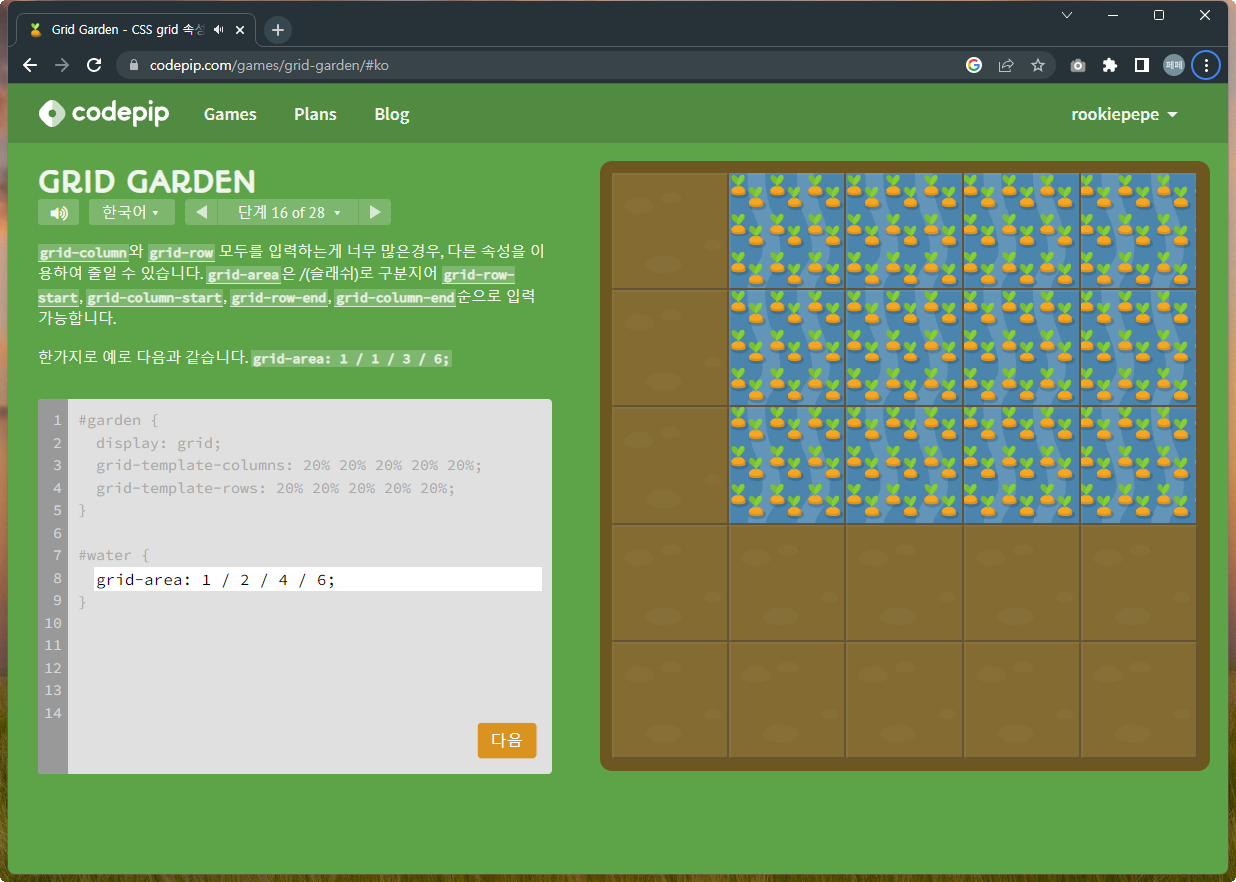Click the grid-column term in instructions
The width and height of the screenshot is (1236, 882).
[x=83, y=253]
